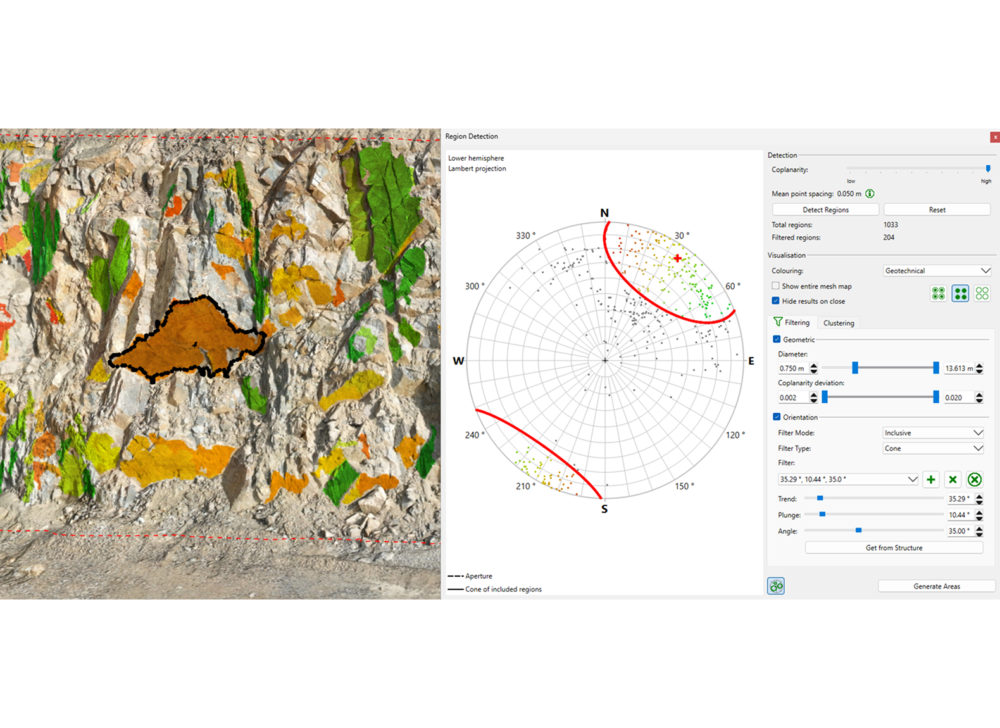This screenshot has height=728, width=1000.
Task: Click the Coplanarity slider handle
Action: [x=988, y=169]
